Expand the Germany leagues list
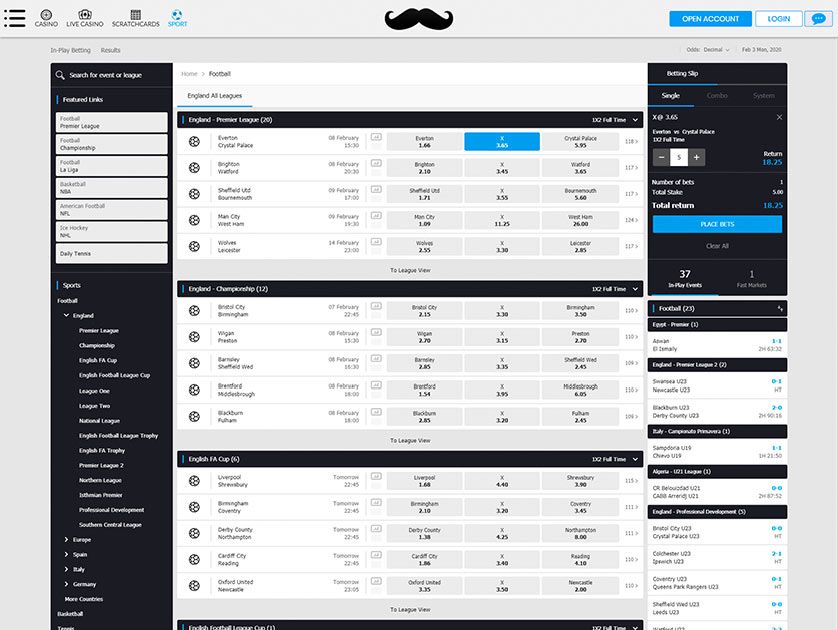Screen dimensions: 838x630 click(66, 584)
